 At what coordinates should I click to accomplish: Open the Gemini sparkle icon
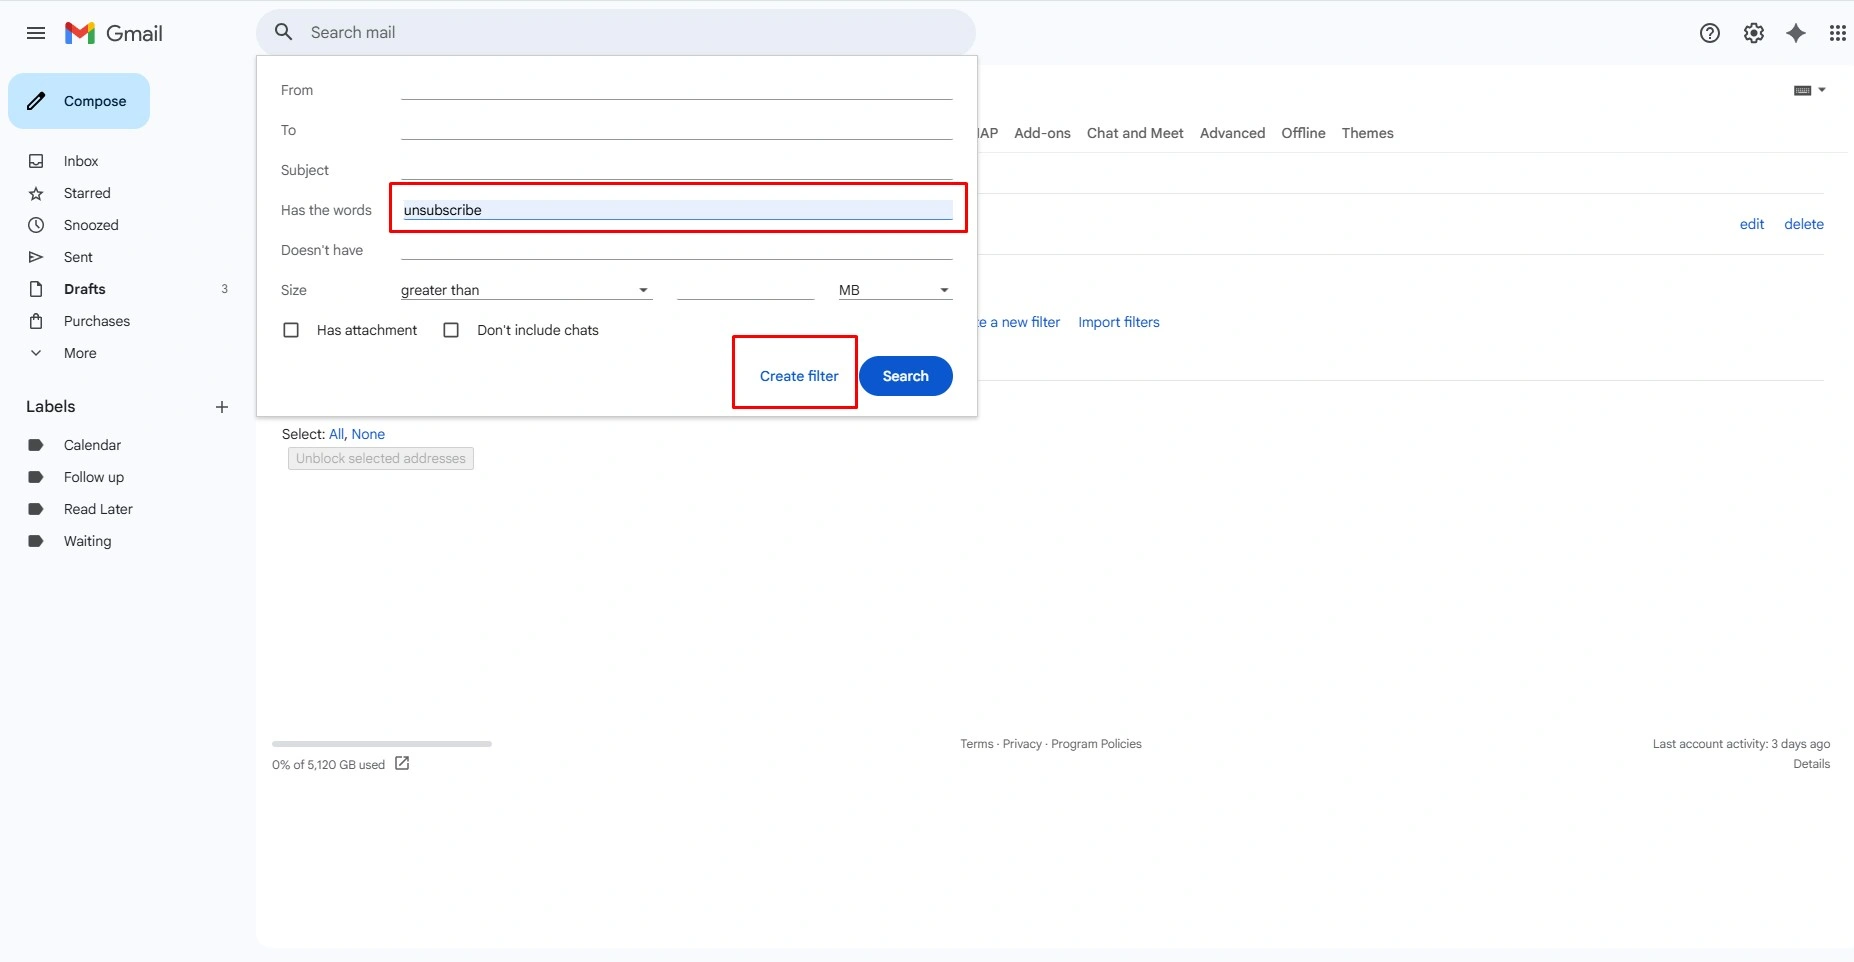[x=1796, y=33]
